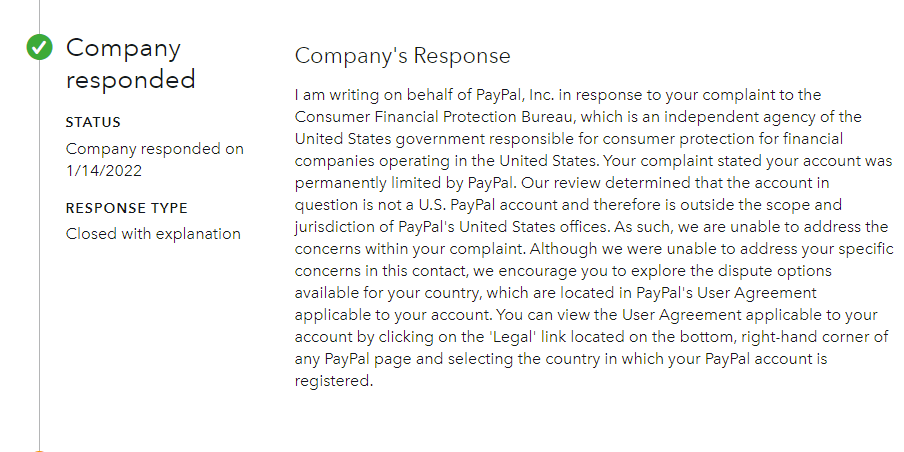Click 'Company responded on' status text

pyautogui.click(x=155, y=149)
